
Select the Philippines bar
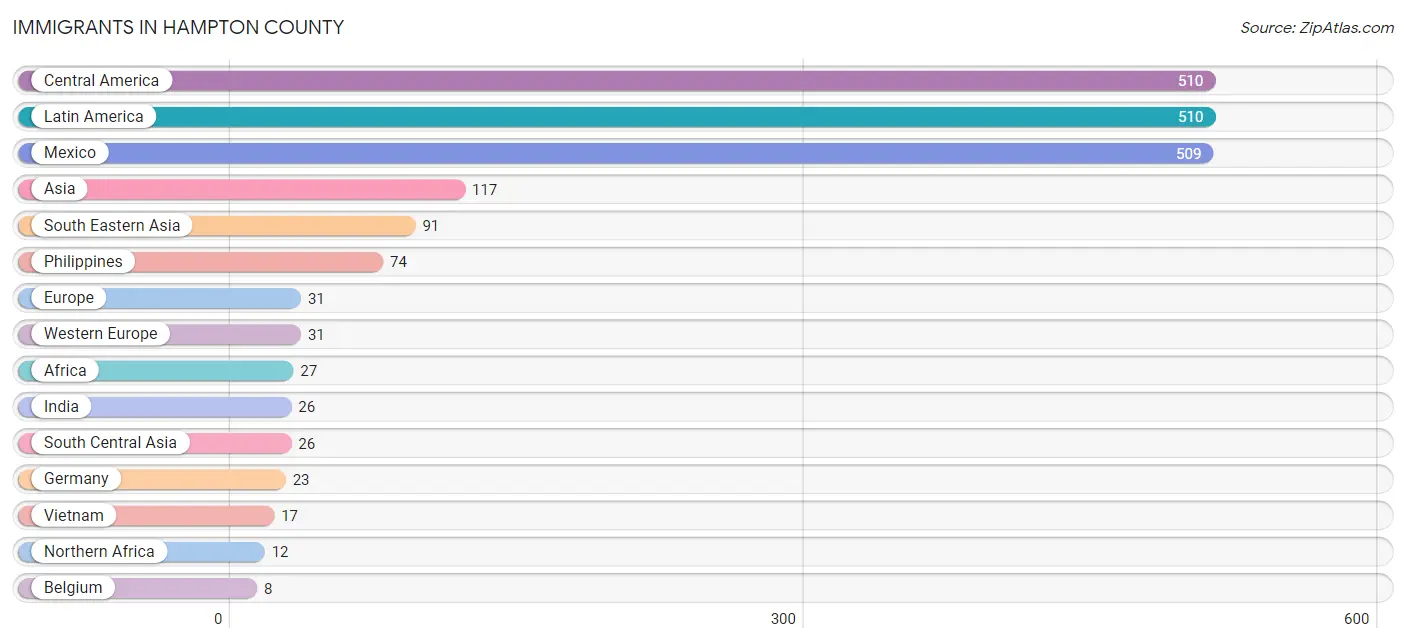coord(200,262)
